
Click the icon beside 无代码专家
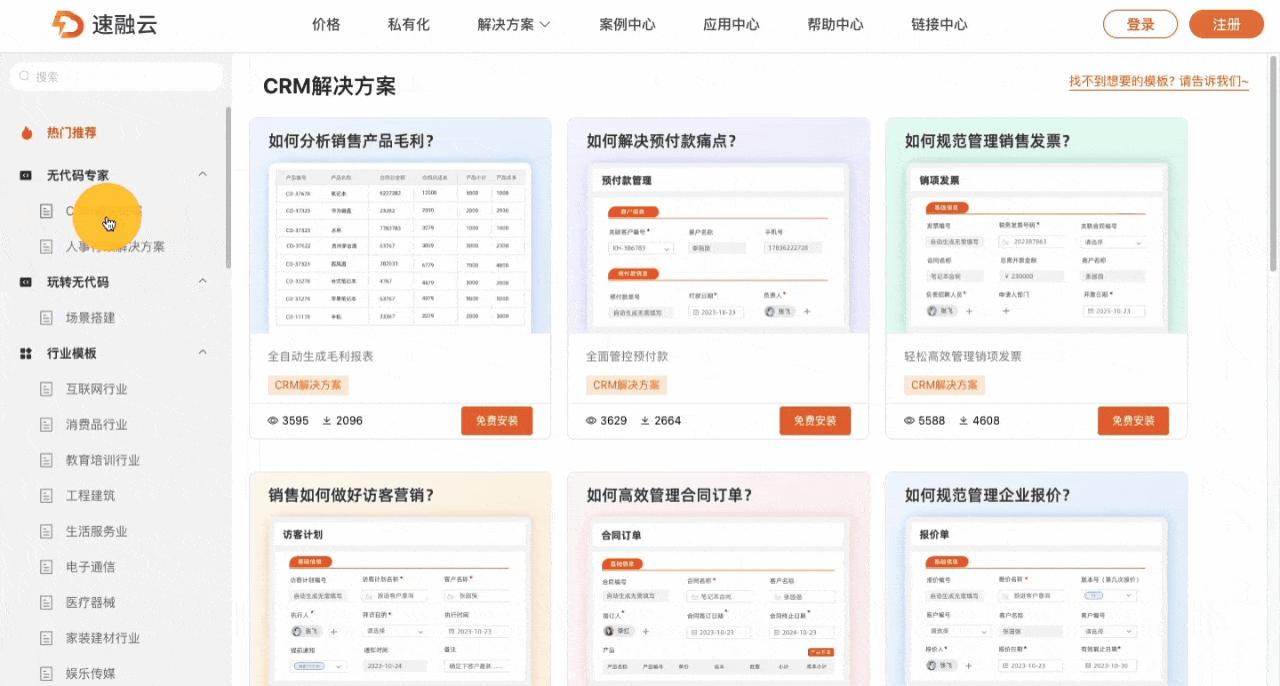(x=24, y=174)
